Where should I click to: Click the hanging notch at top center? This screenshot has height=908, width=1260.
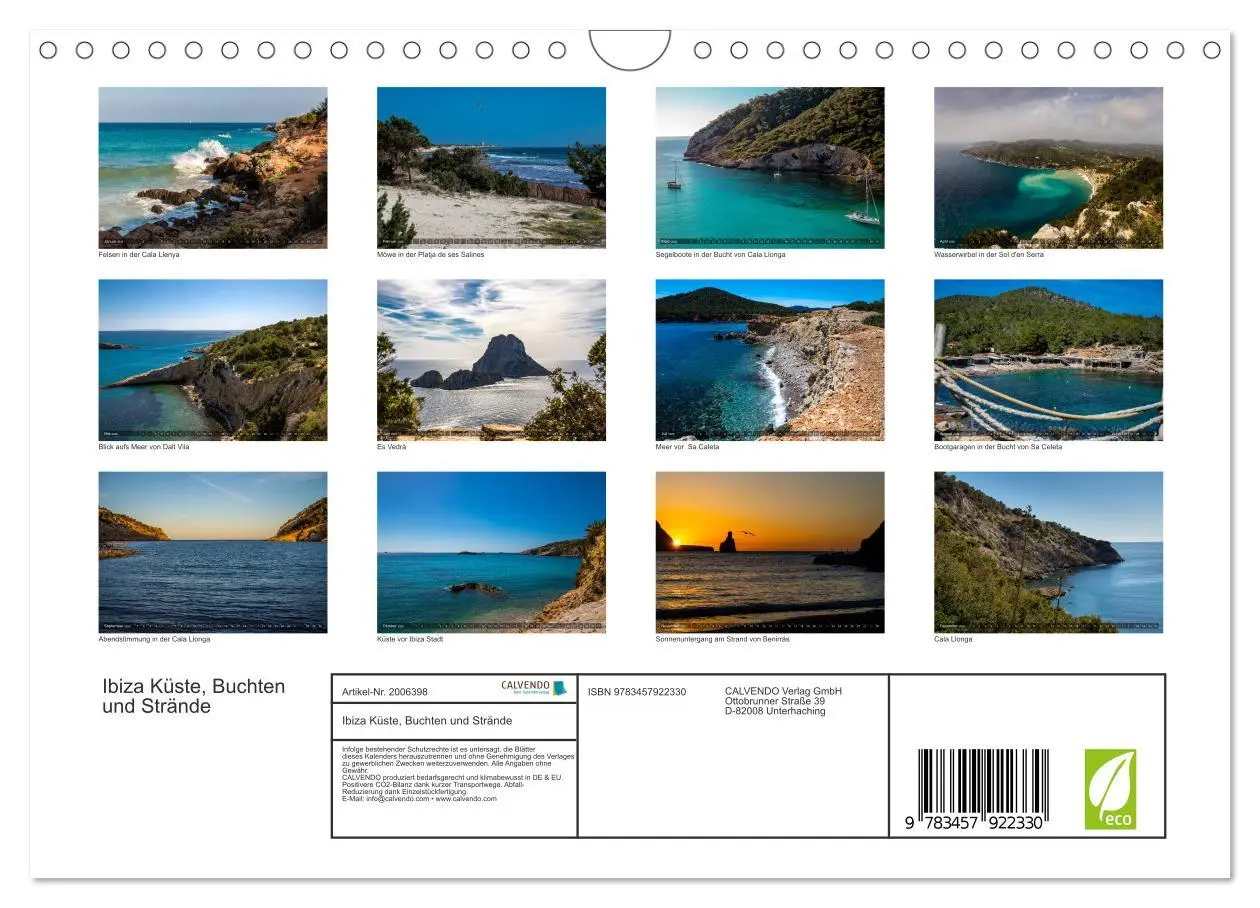tap(630, 49)
